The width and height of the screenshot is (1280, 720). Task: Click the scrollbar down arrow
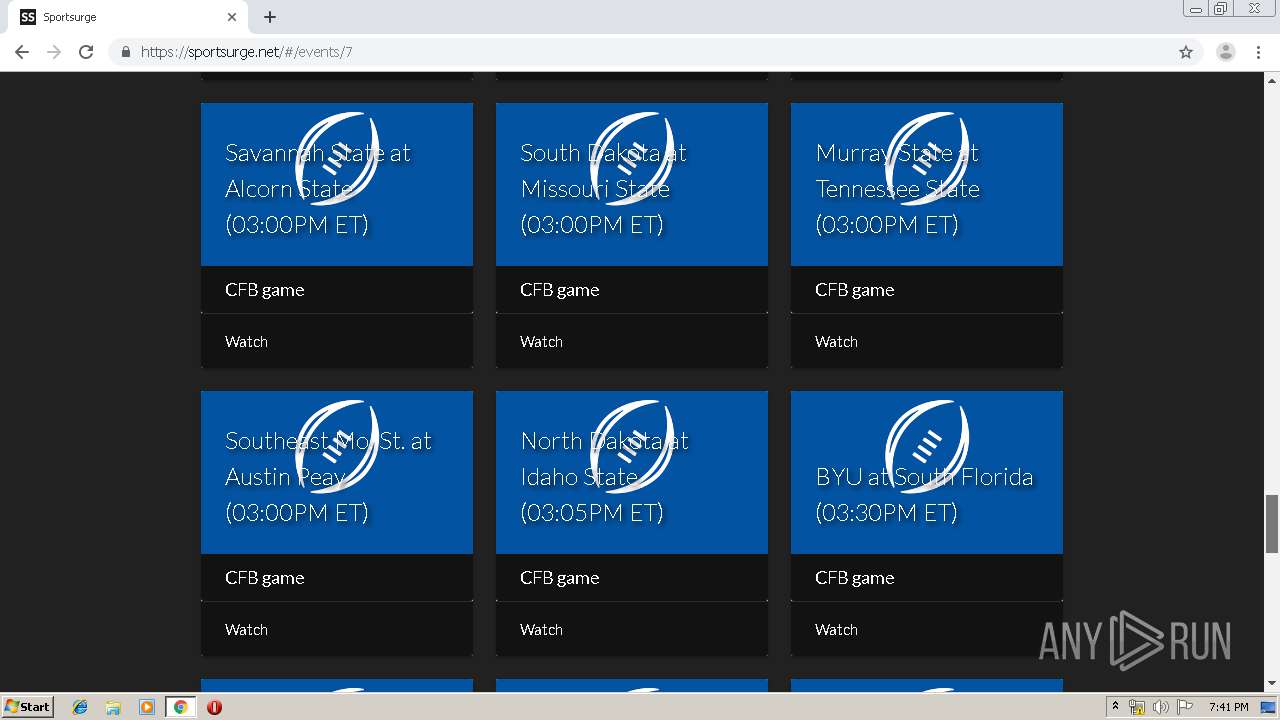[1272, 683]
